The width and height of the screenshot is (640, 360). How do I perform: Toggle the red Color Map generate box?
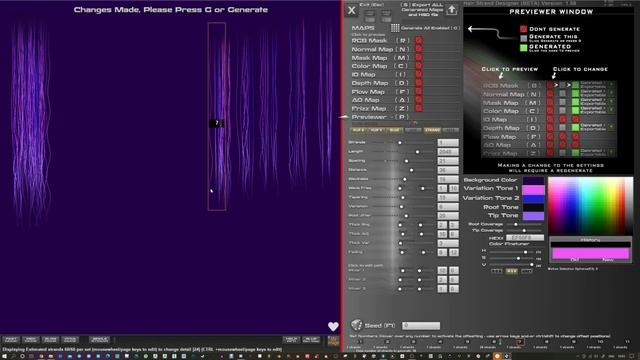[x=418, y=66]
